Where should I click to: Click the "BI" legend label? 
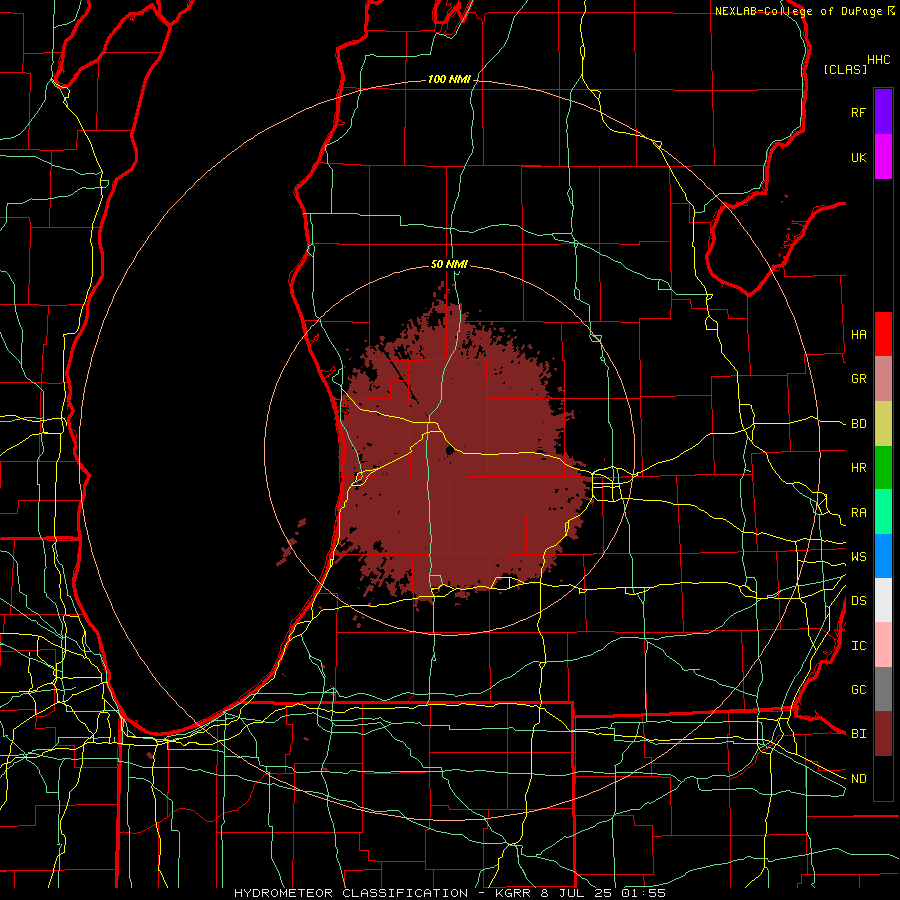[x=858, y=734]
